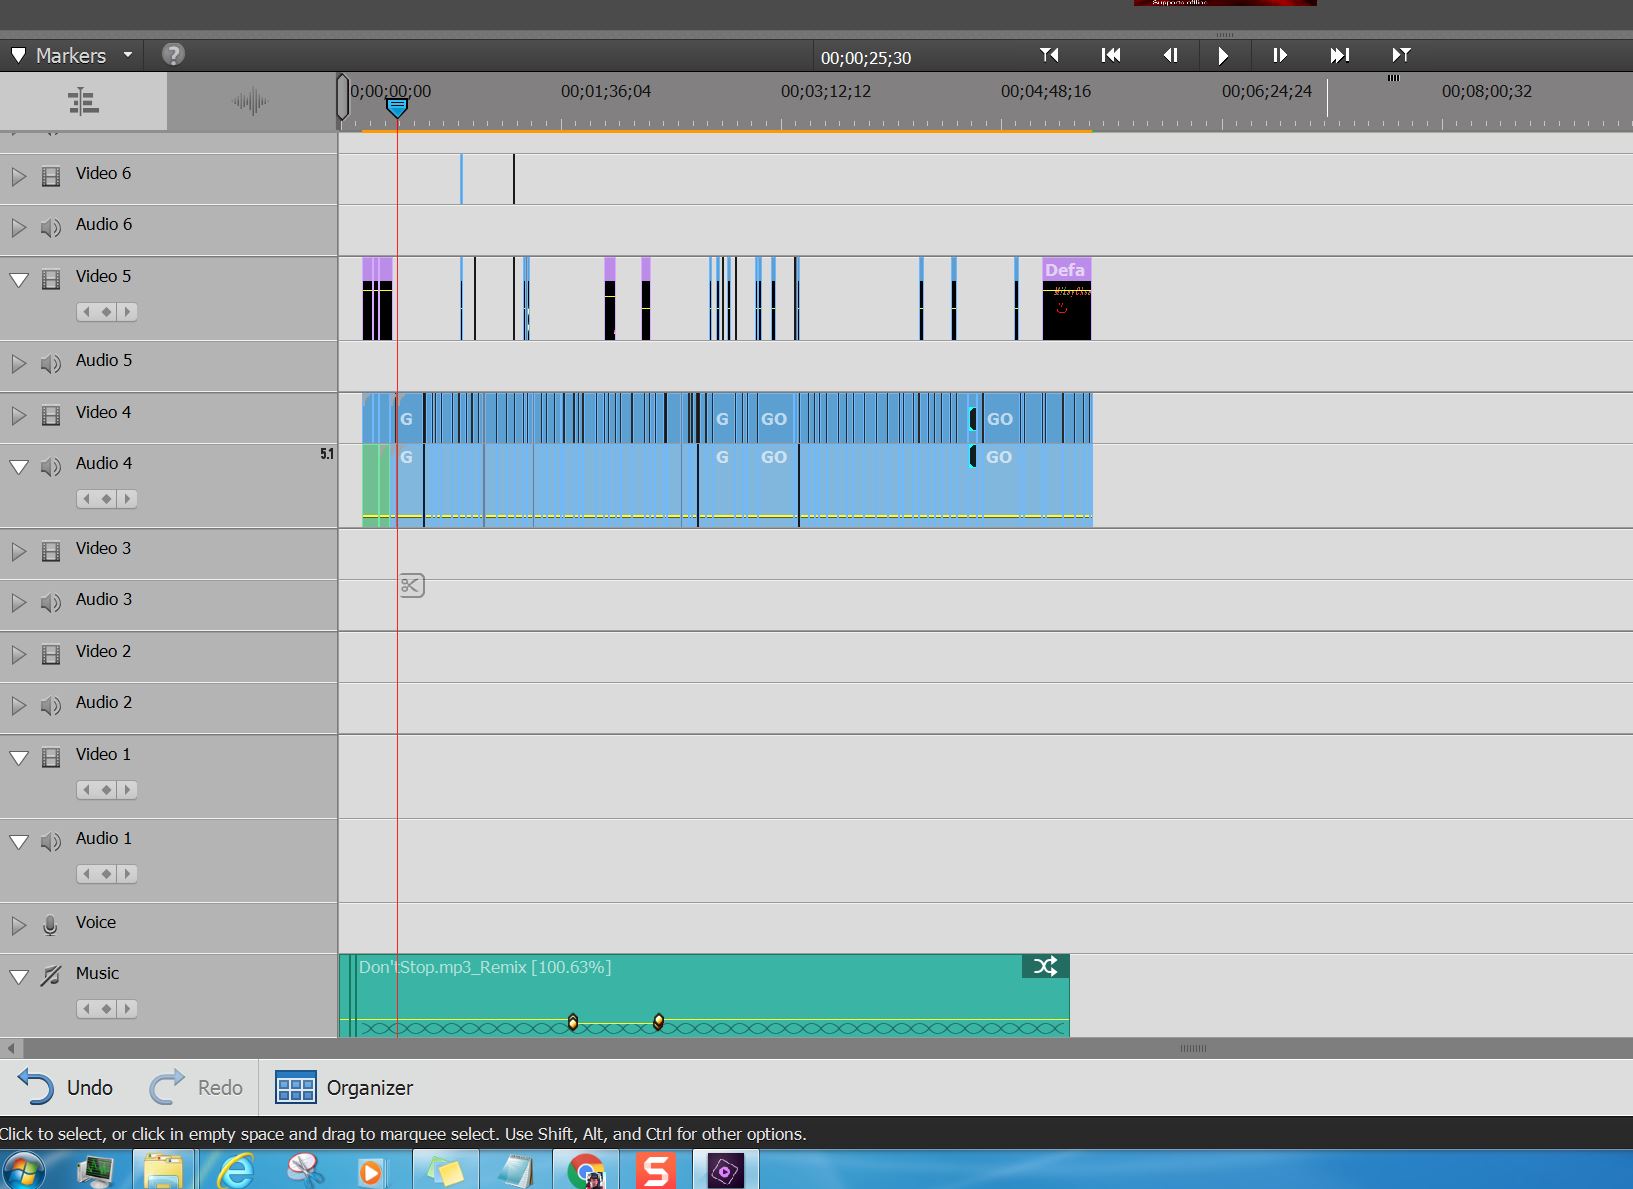Expand the Video 2 track
Screen dimensions: 1633x1189
[x=18, y=654]
